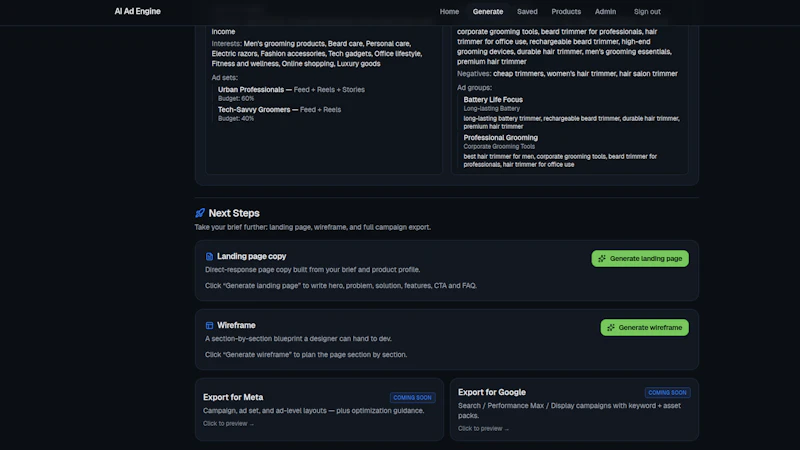The height and width of the screenshot is (450, 800).
Task: Click Generate wireframe button
Action: tap(644, 328)
